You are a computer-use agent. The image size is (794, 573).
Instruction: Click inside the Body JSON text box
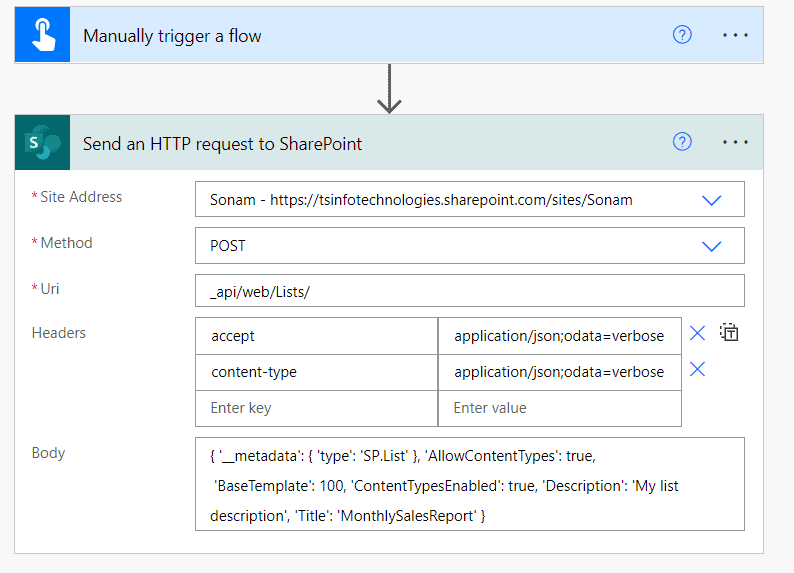pos(469,484)
